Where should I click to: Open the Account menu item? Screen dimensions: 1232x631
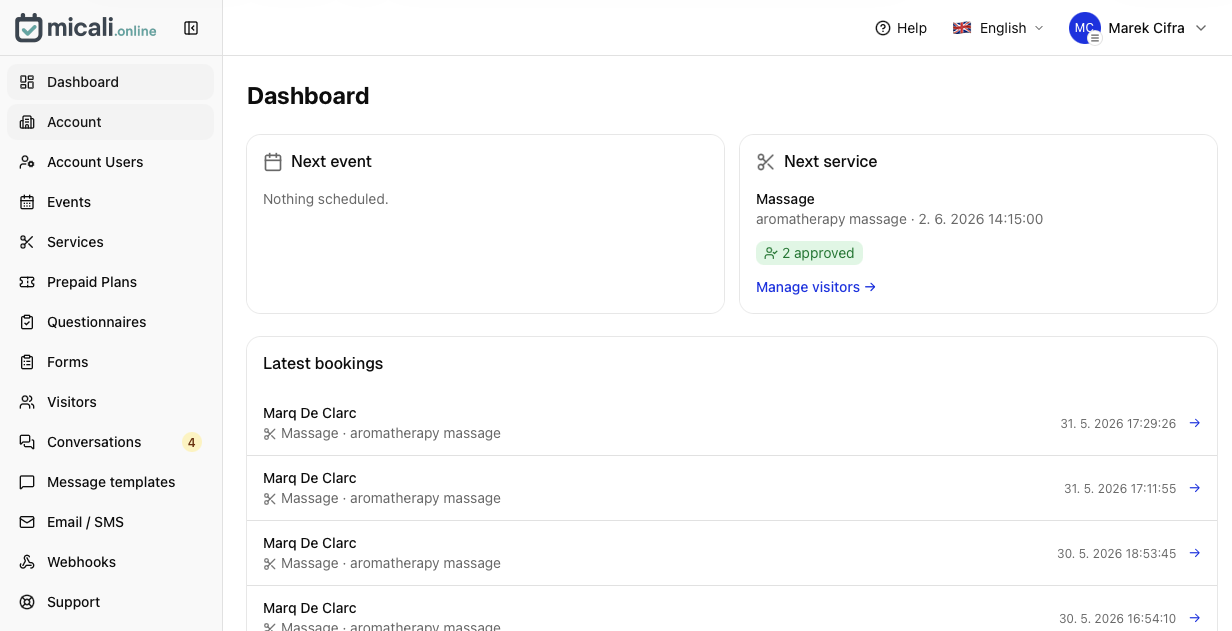(x=110, y=122)
